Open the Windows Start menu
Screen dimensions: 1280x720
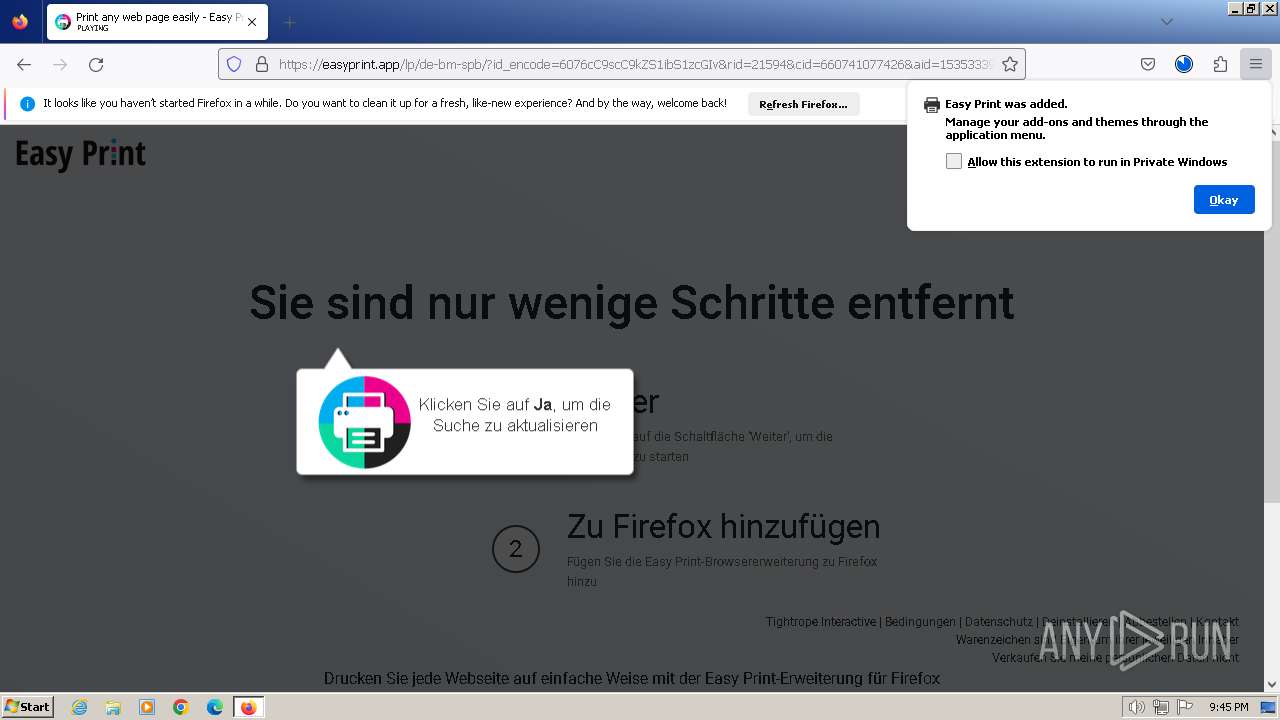(x=27, y=707)
